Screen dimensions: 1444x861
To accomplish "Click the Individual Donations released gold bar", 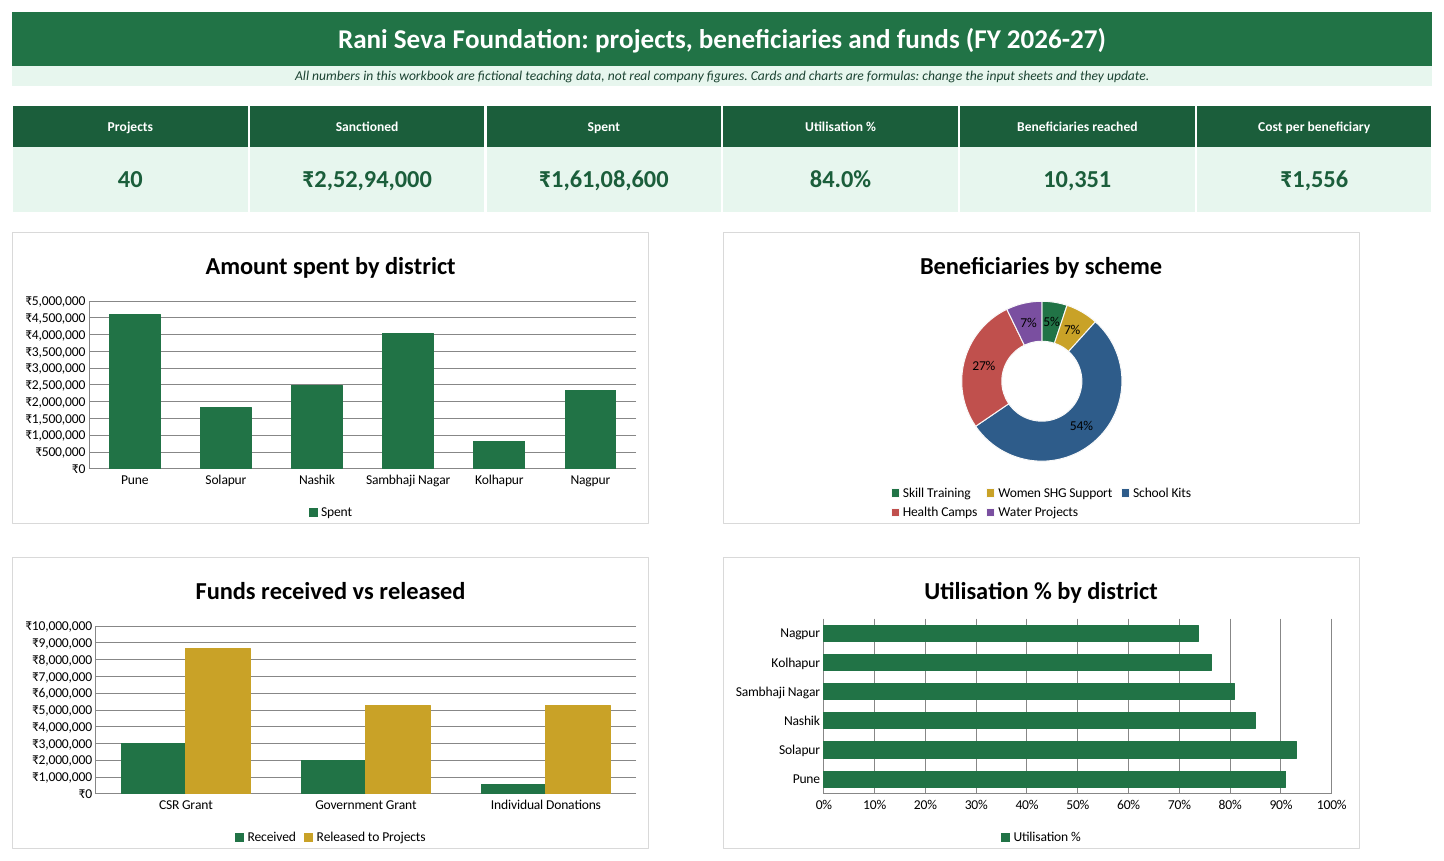I will pyautogui.click(x=578, y=749).
